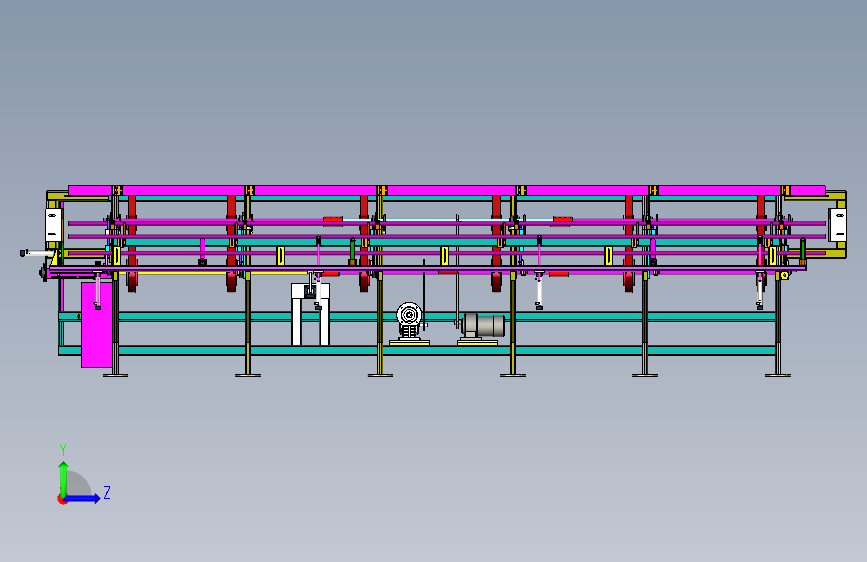Select the blue Z axis arrow

point(82,498)
